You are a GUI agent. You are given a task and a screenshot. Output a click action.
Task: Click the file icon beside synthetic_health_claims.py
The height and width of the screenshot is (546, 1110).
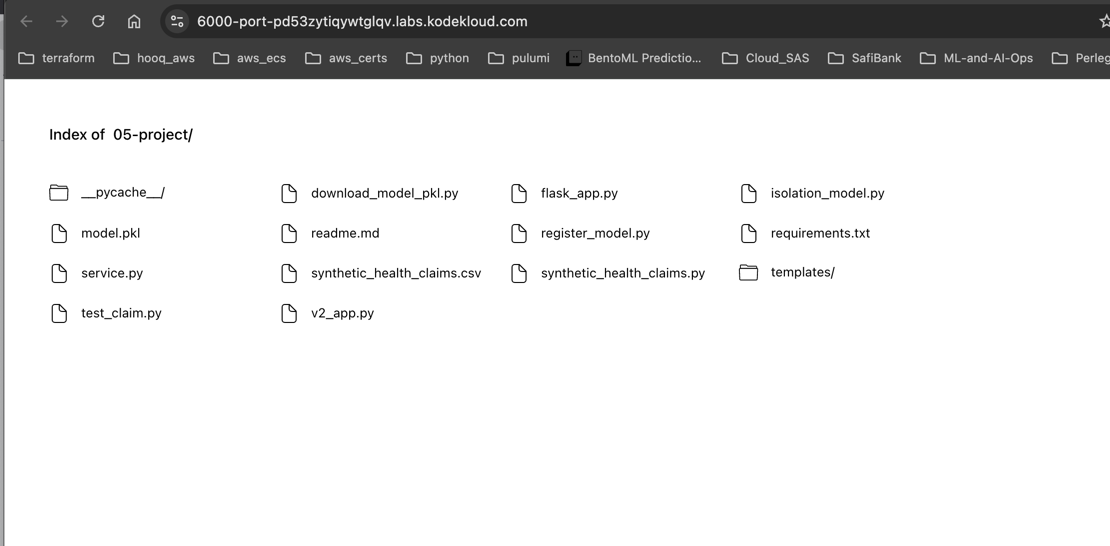click(x=519, y=273)
